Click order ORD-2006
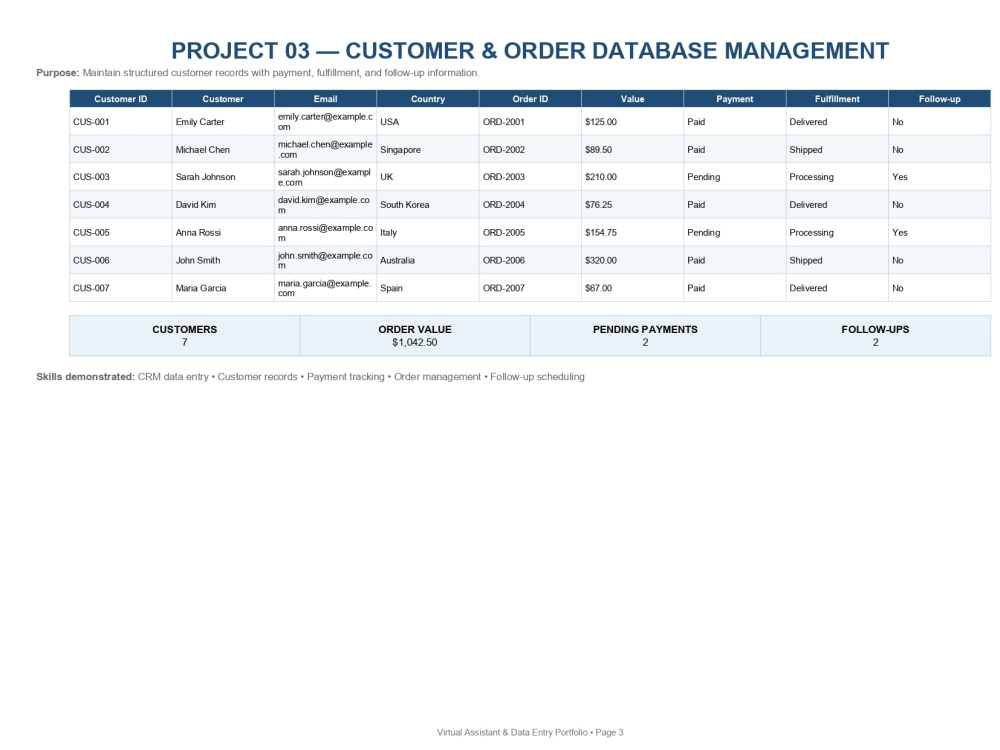 coord(504,260)
